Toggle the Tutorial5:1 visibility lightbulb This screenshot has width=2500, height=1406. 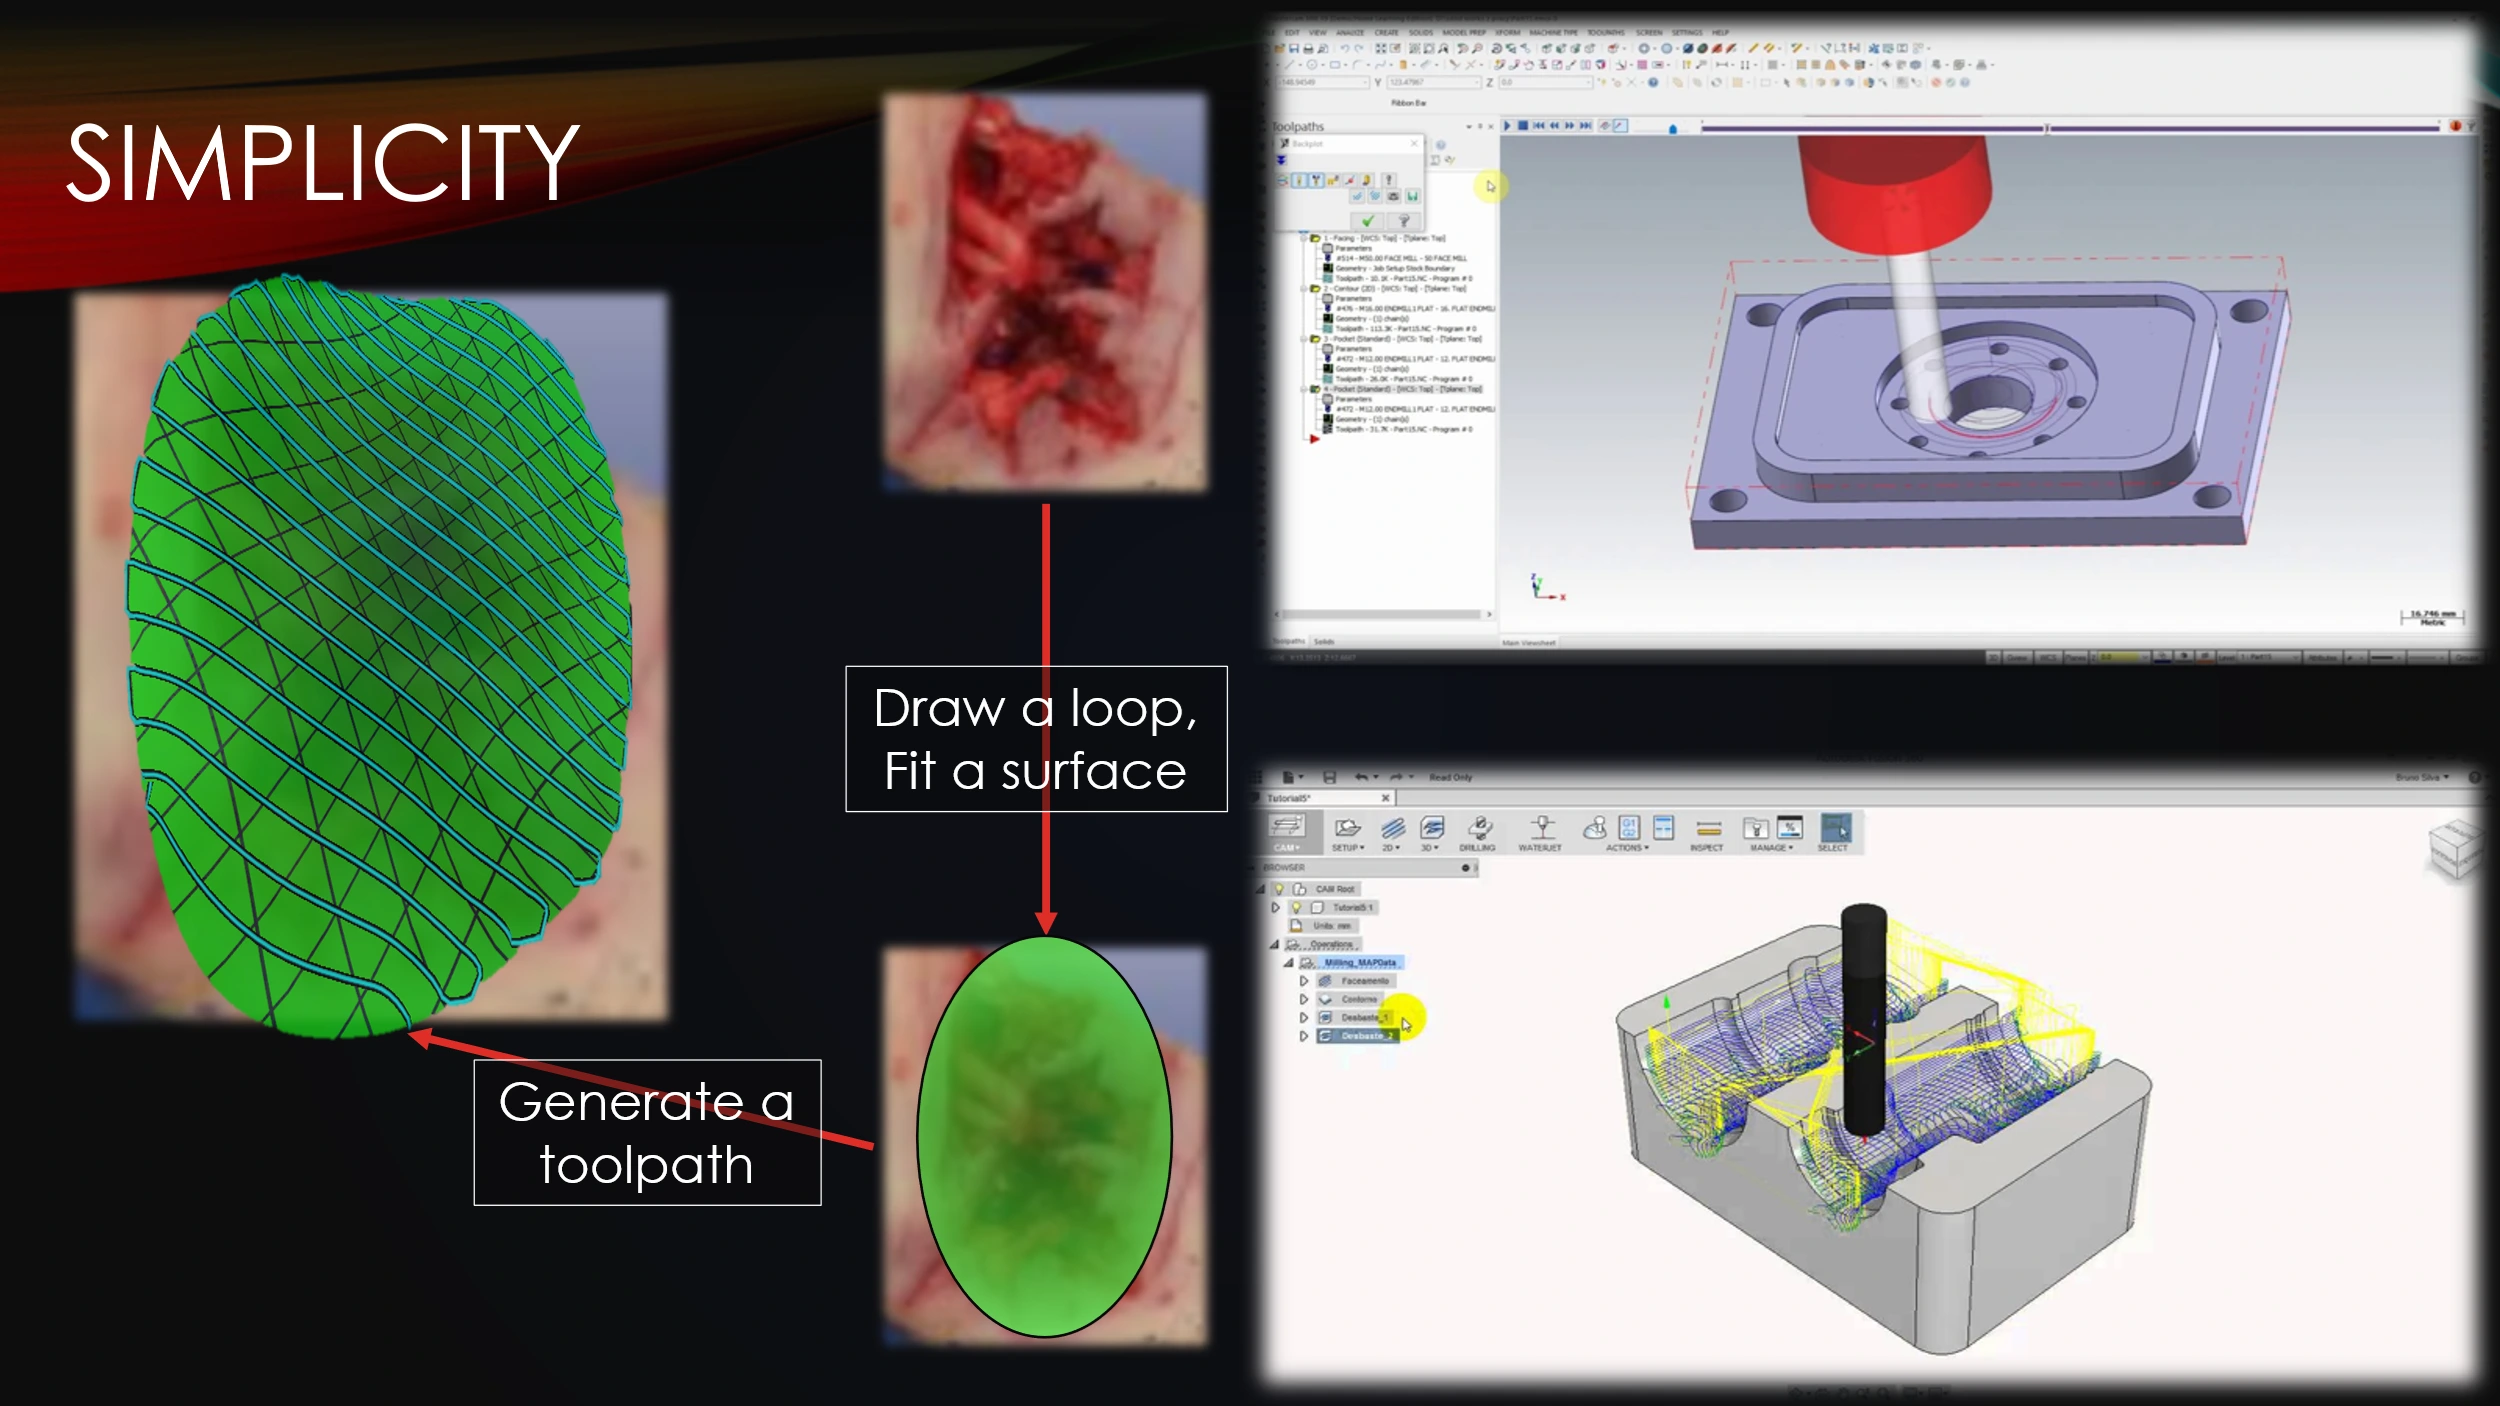(1295, 908)
